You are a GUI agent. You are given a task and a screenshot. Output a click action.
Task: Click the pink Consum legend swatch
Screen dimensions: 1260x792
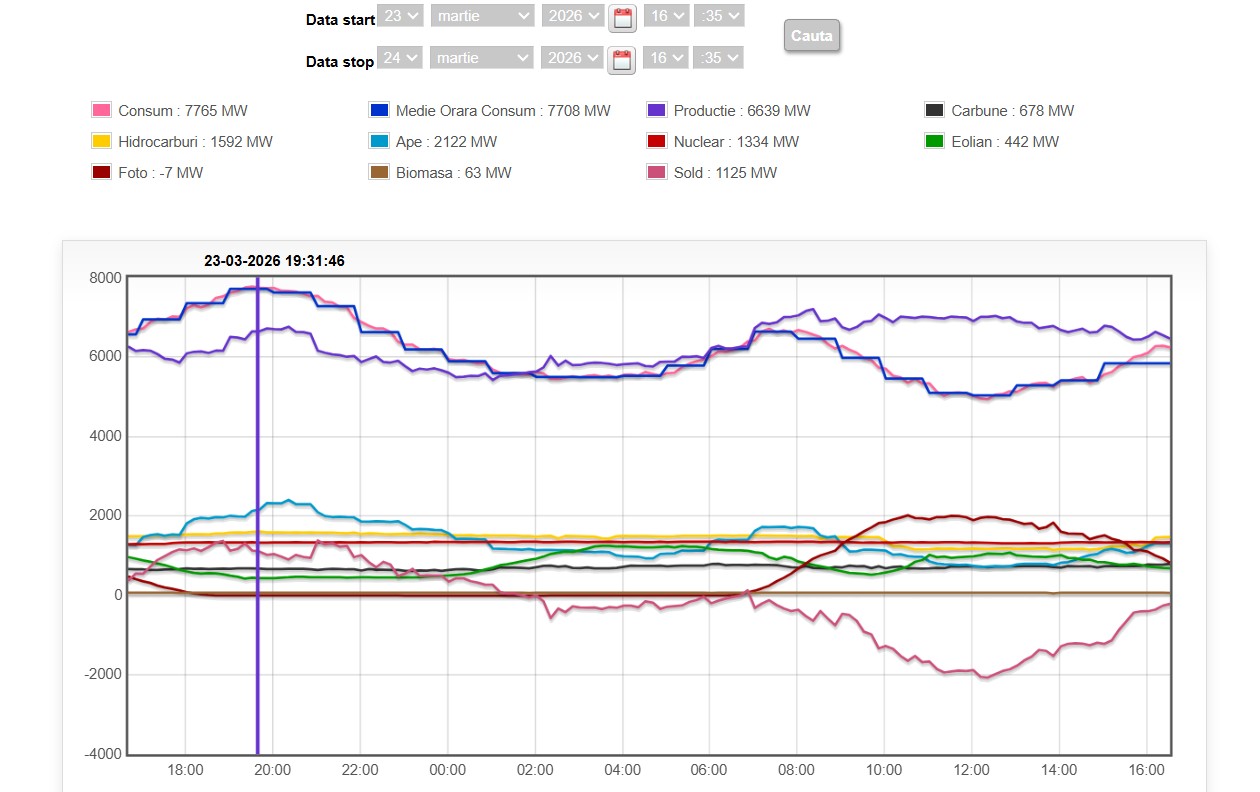coord(101,111)
